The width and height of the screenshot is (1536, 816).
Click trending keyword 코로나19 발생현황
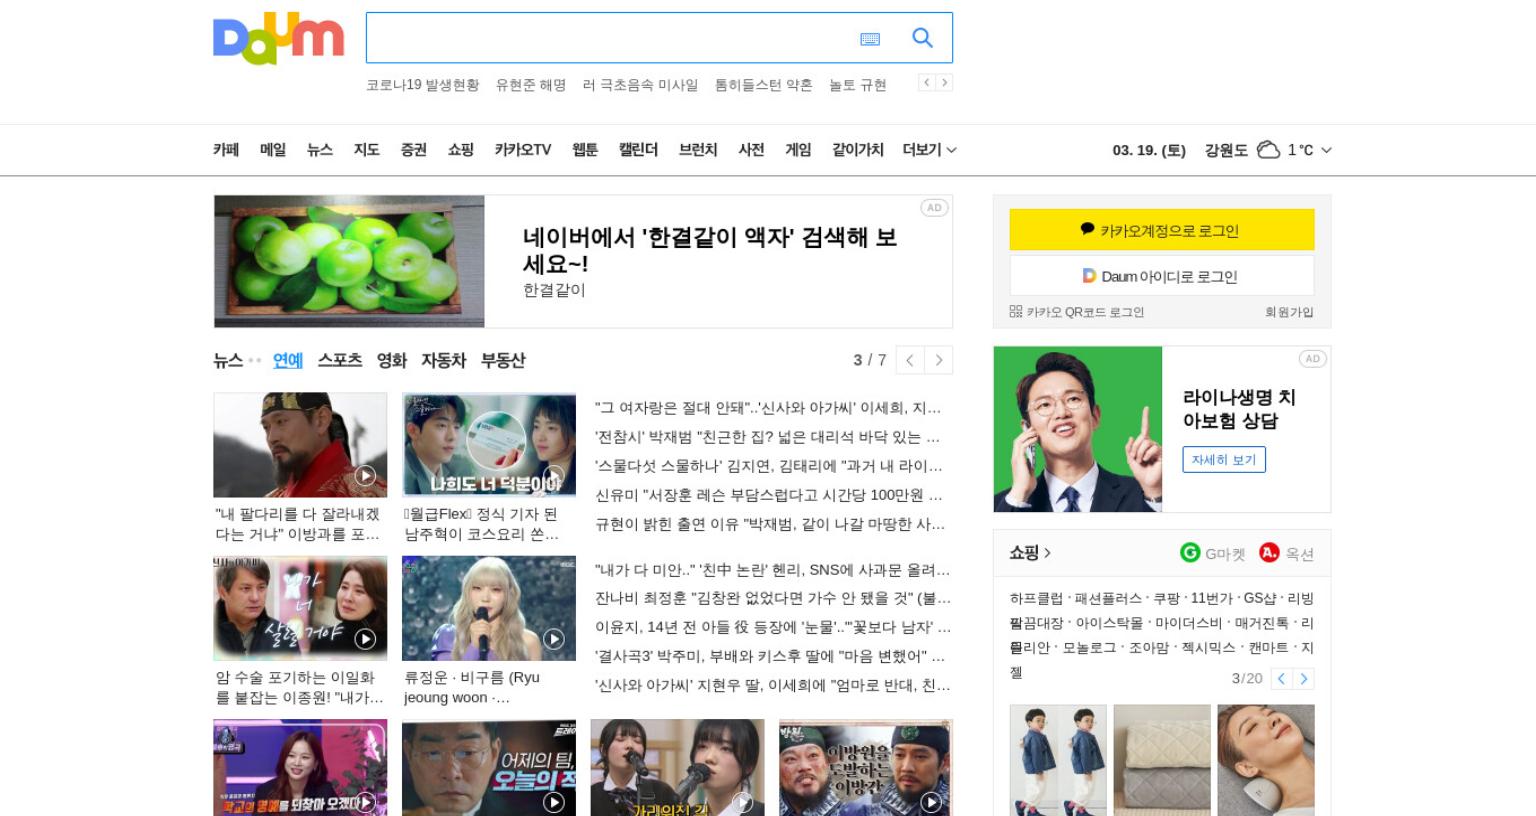tap(423, 85)
